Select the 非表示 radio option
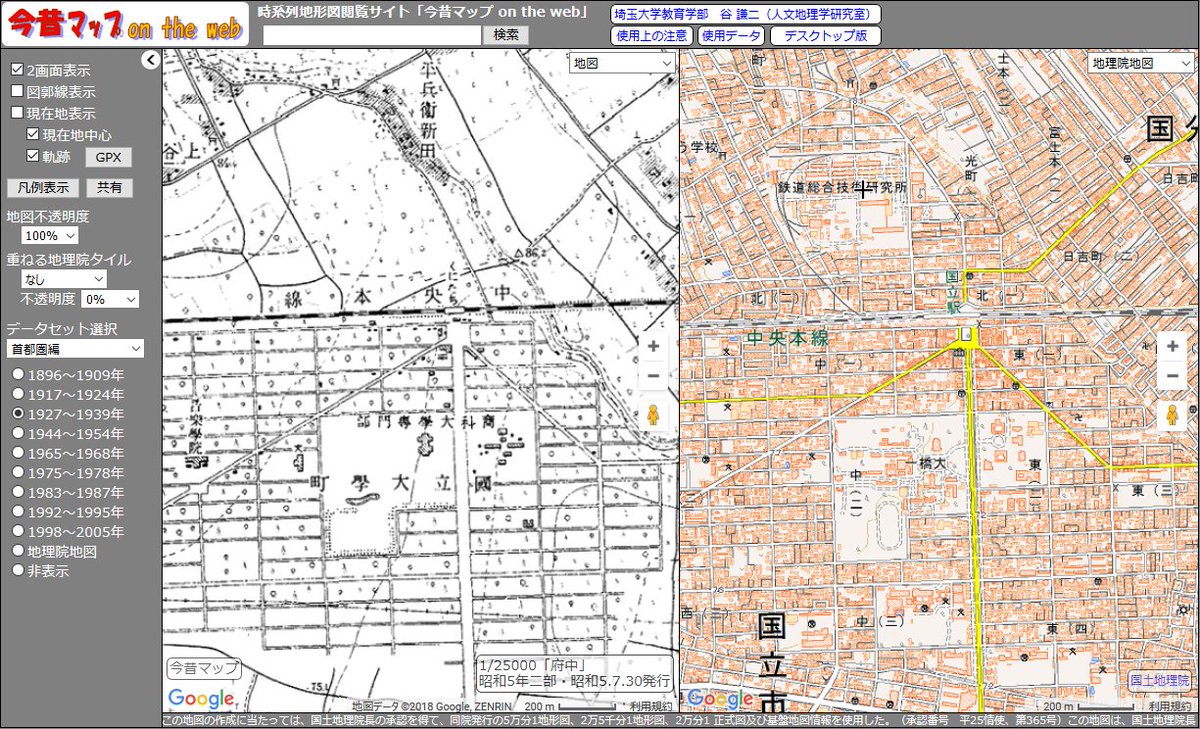 17,570
